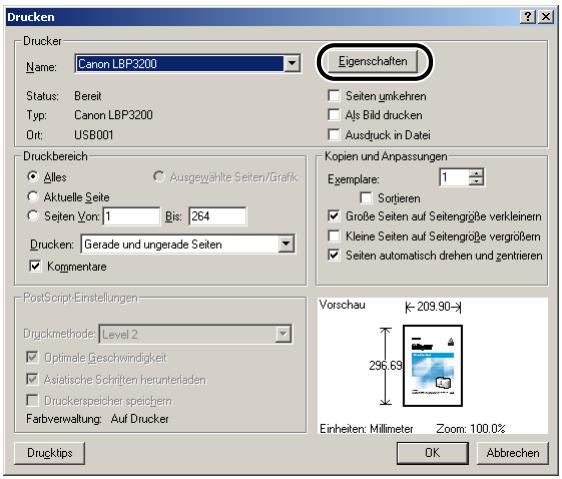562x479 pixels.
Task: Close the Drucken dialog
Action: click(546, 16)
